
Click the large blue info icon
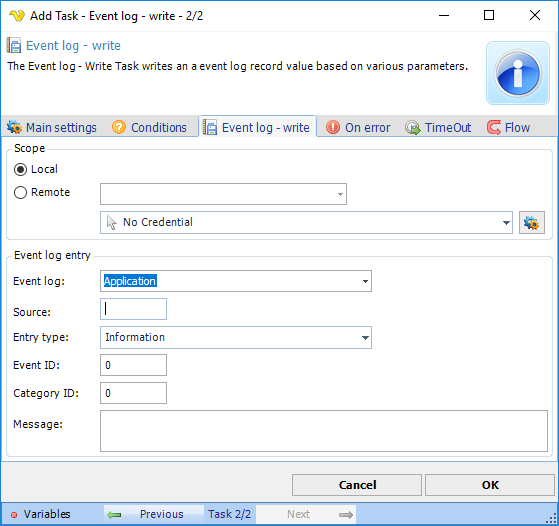click(x=518, y=73)
